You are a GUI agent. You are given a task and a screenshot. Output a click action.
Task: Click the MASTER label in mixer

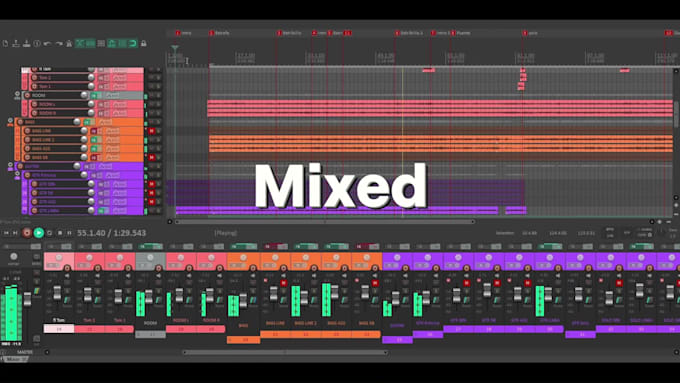point(25,352)
